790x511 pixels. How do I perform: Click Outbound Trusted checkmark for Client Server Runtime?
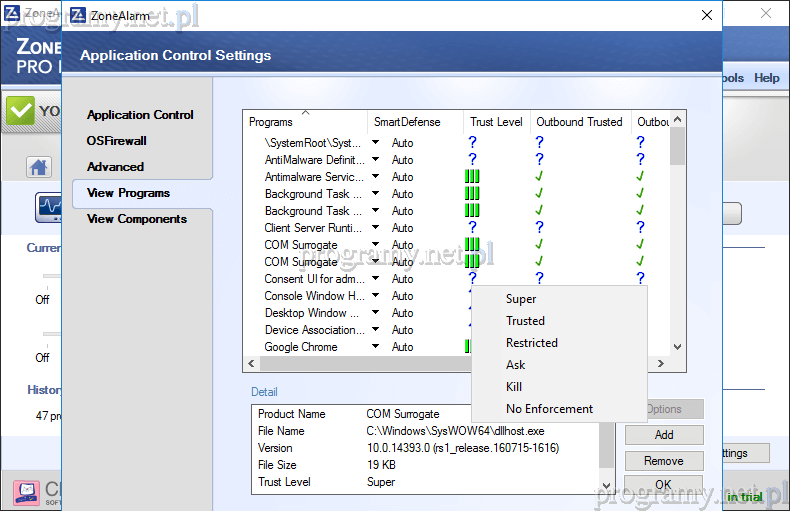(x=539, y=228)
